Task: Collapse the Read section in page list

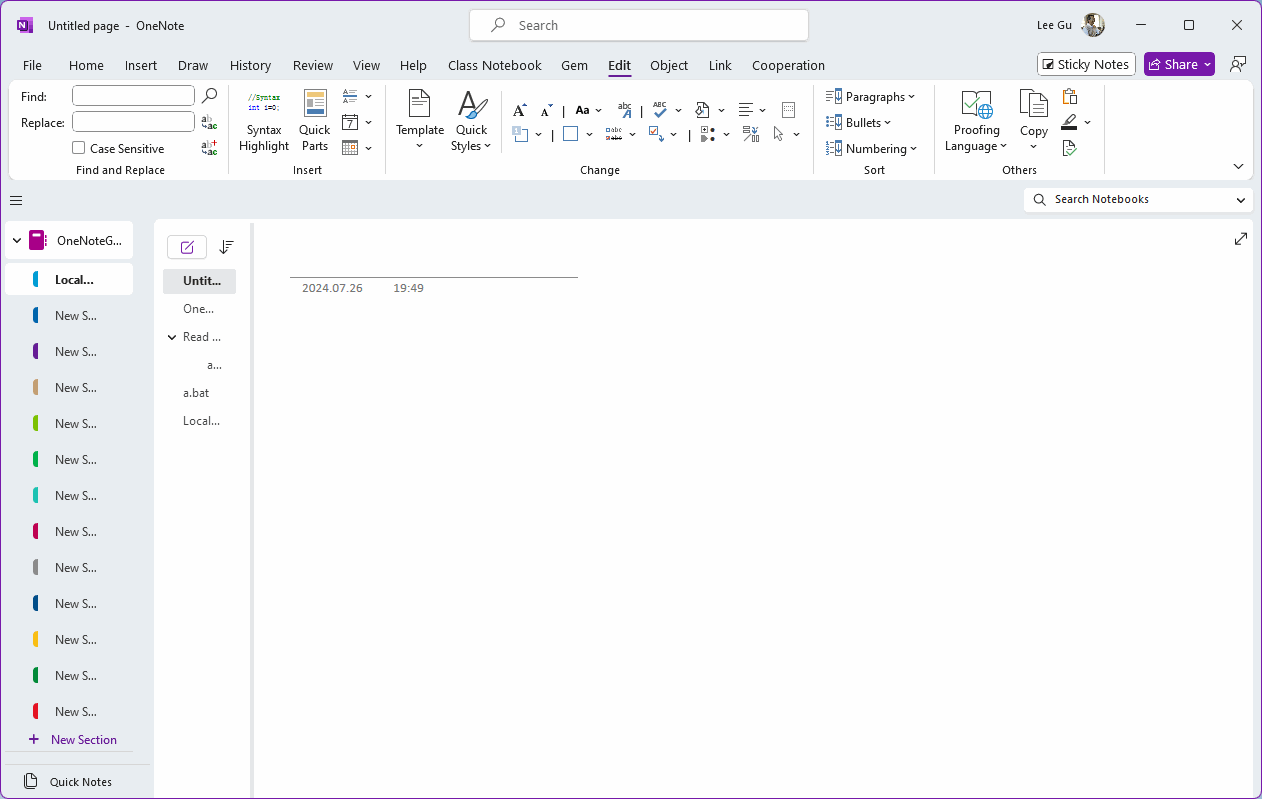Action: click(x=171, y=337)
